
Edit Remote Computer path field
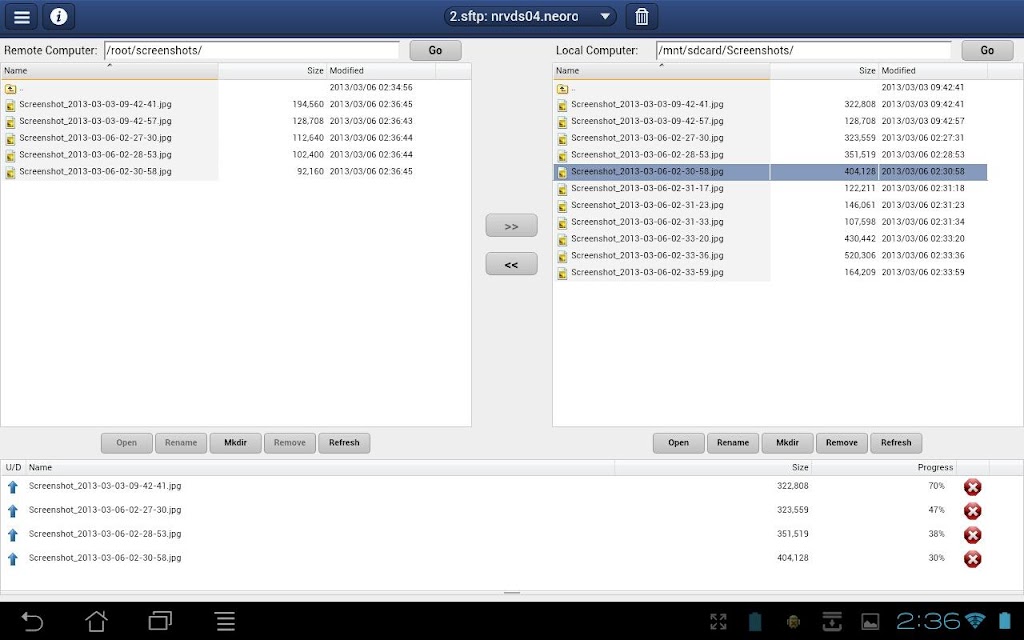click(x=251, y=50)
